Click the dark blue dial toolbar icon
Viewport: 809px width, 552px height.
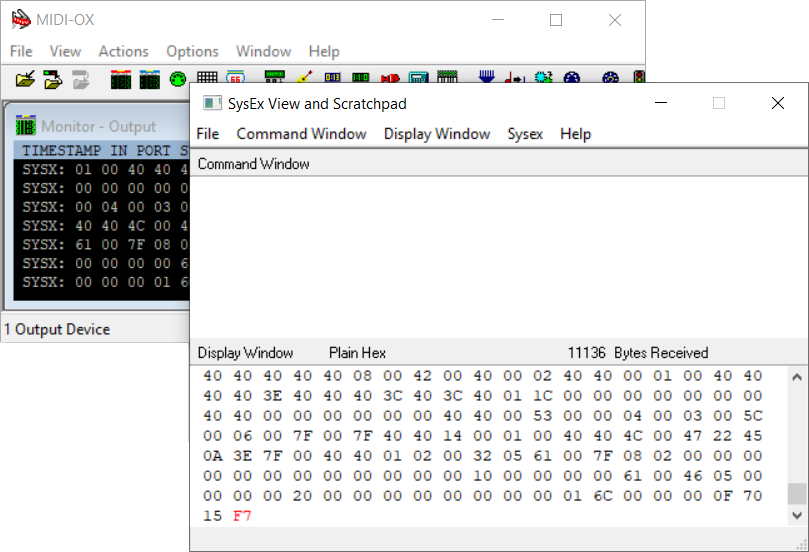[x=572, y=77]
